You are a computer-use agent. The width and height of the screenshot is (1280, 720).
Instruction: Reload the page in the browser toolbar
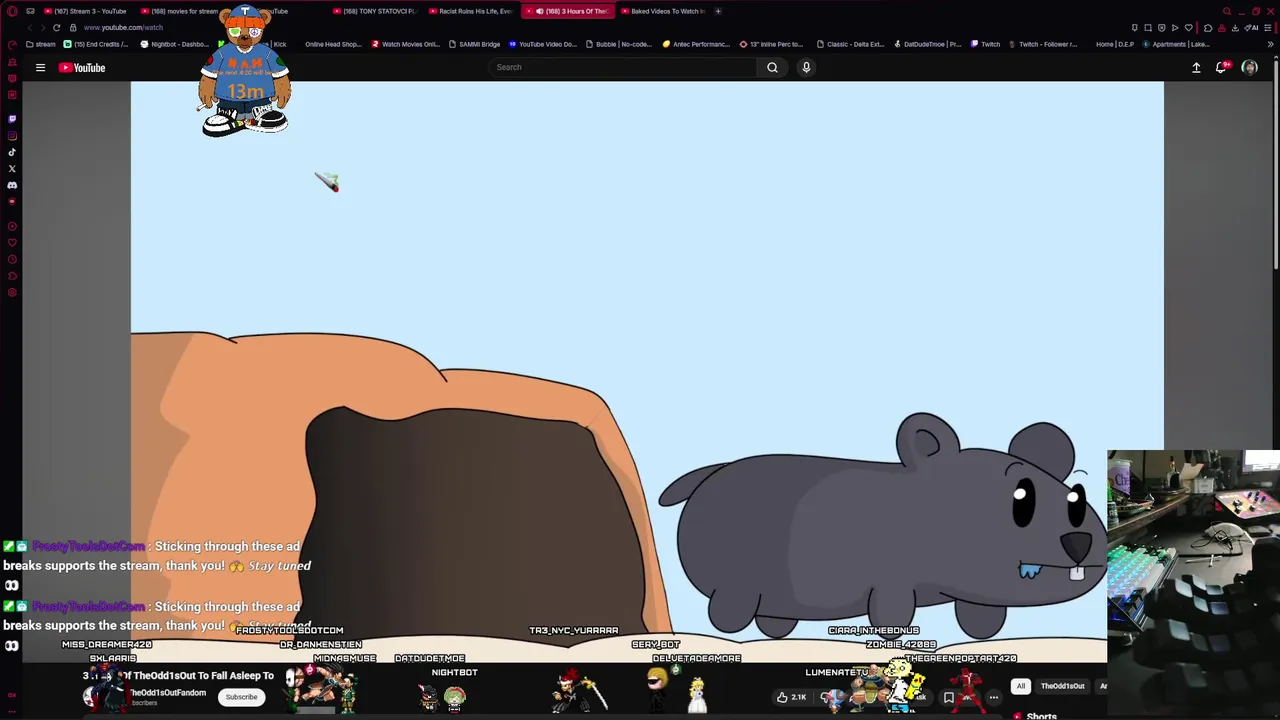56,27
